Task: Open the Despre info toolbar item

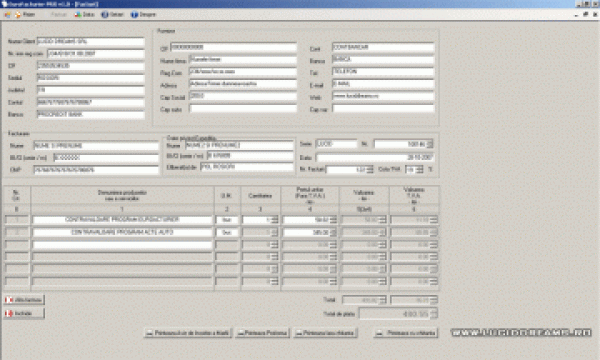Action: point(143,15)
